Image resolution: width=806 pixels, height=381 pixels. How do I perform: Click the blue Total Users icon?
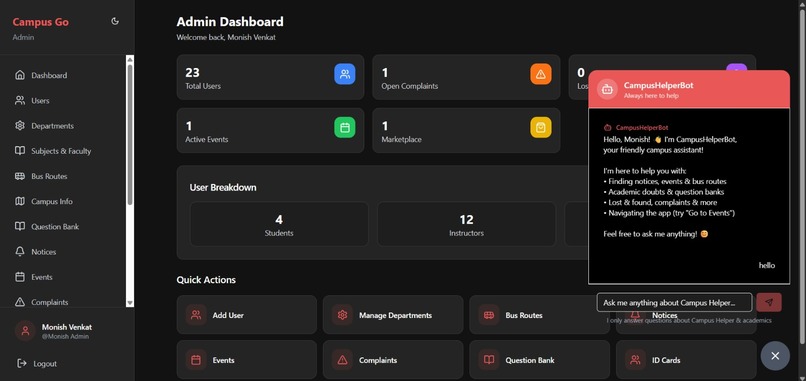coord(344,74)
